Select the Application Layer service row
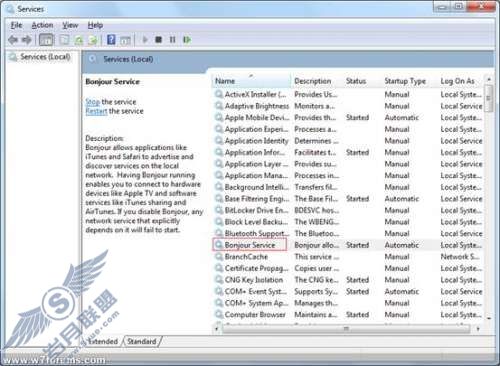500x366 pixels. pos(348,164)
